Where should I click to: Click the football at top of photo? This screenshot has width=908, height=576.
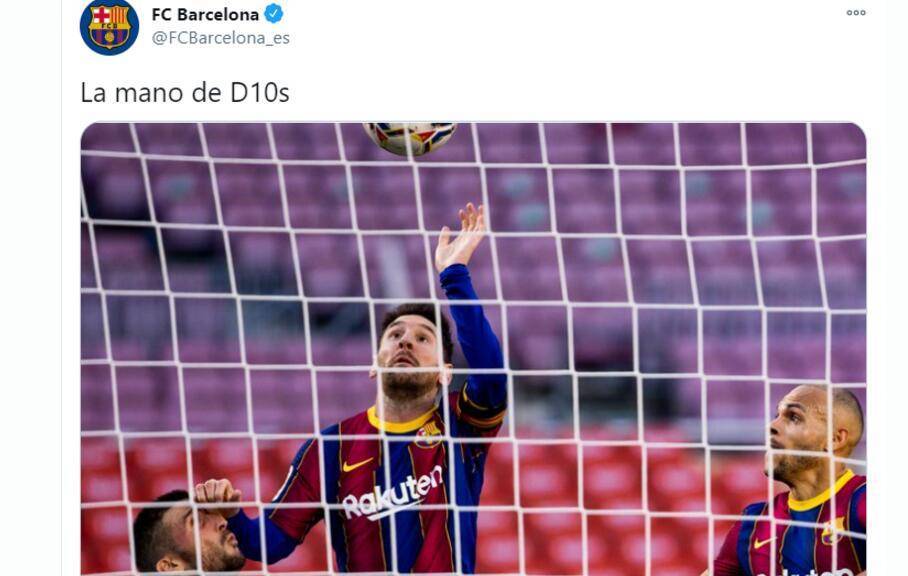click(x=410, y=138)
